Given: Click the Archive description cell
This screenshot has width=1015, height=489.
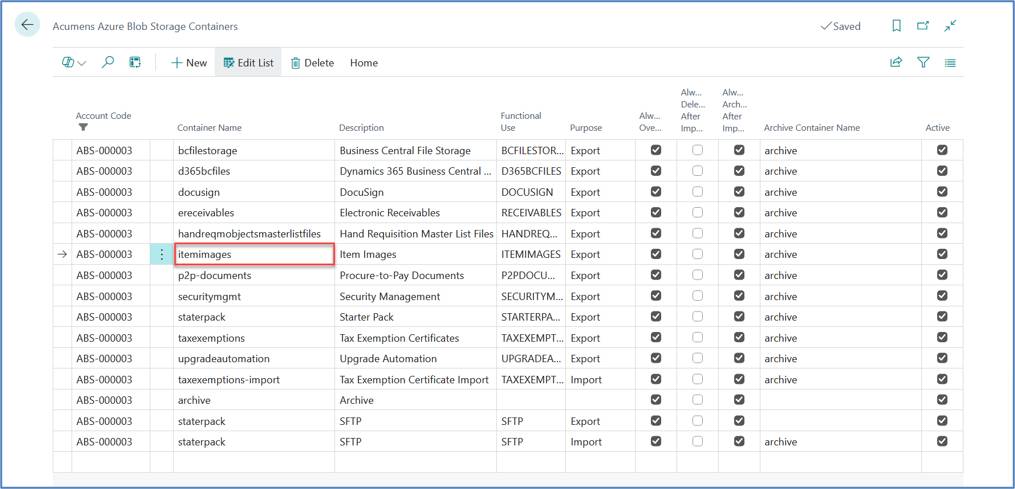Looking at the screenshot, I should pyautogui.click(x=416, y=400).
